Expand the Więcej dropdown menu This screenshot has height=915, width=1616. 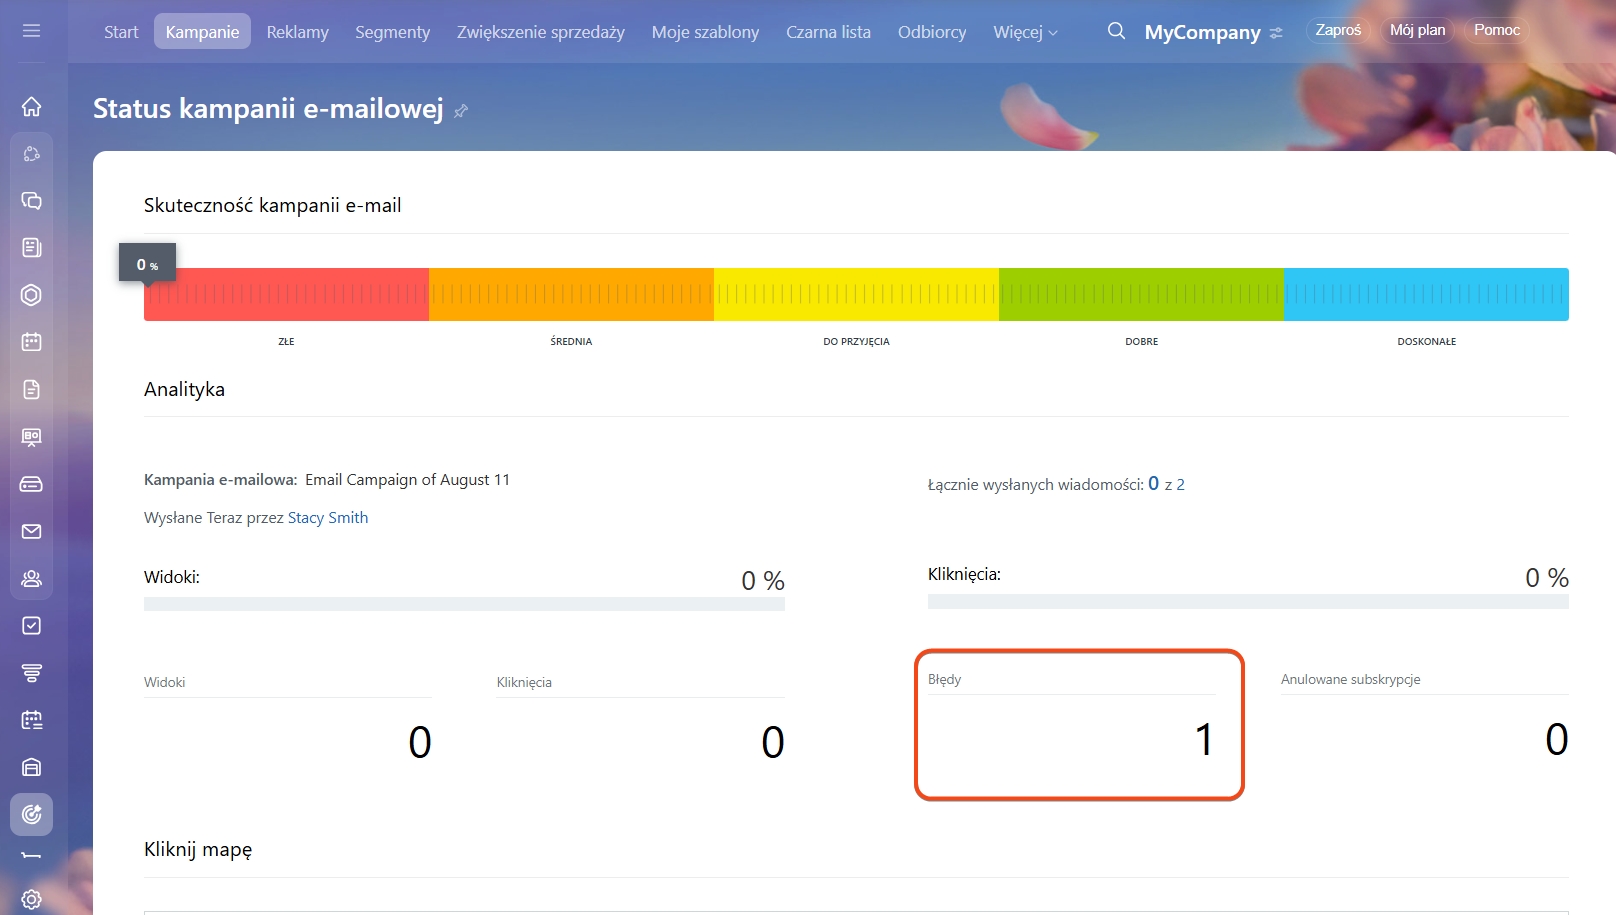1025,32
